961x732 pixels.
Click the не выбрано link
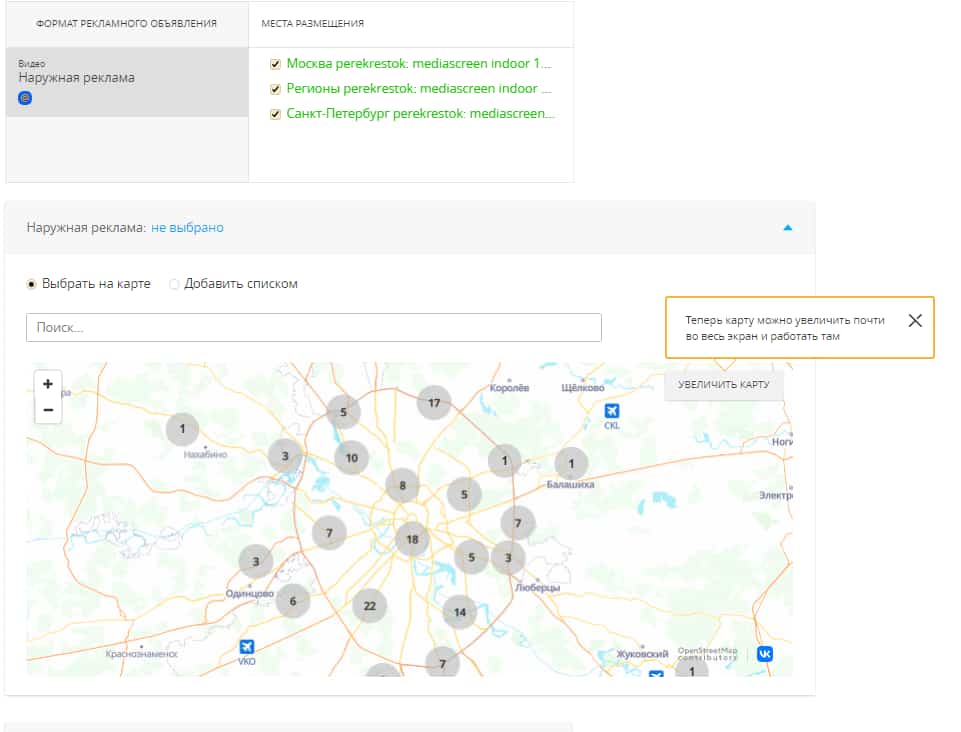tap(187, 227)
